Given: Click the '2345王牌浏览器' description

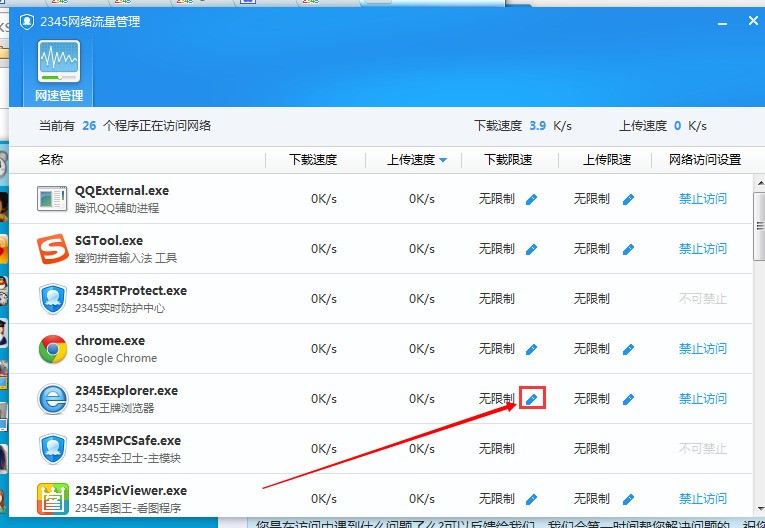Looking at the screenshot, I should [x=115, y=408].
